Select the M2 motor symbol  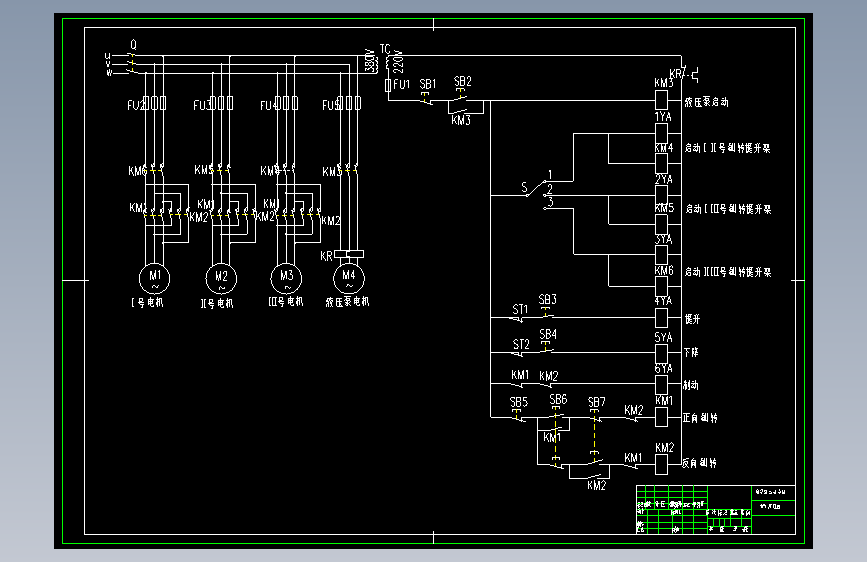tap(221, 279)
